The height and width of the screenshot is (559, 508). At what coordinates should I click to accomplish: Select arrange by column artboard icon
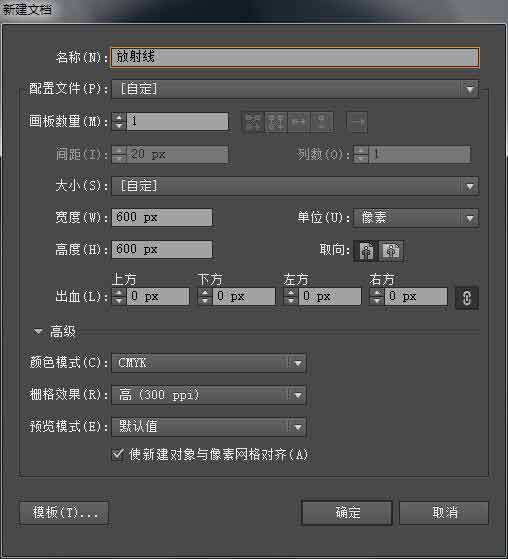(322, 122)
